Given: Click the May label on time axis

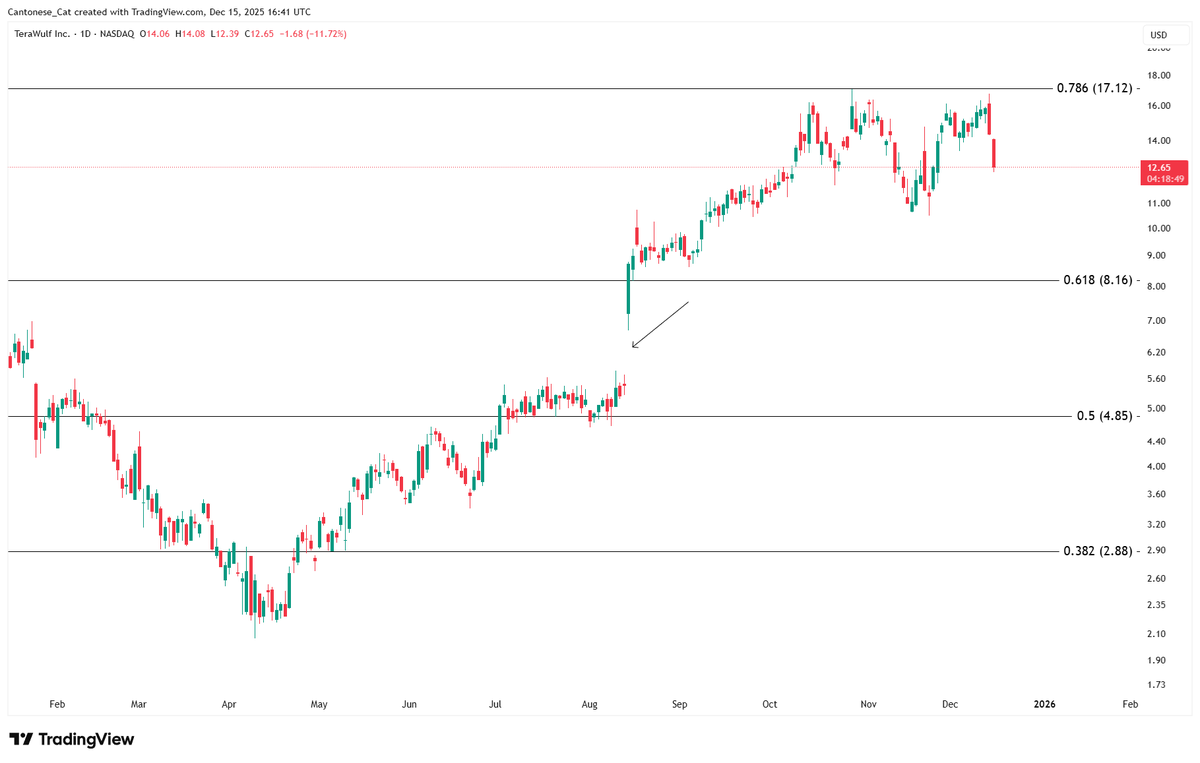Looking at the screenshot, I should click(319, 704).
